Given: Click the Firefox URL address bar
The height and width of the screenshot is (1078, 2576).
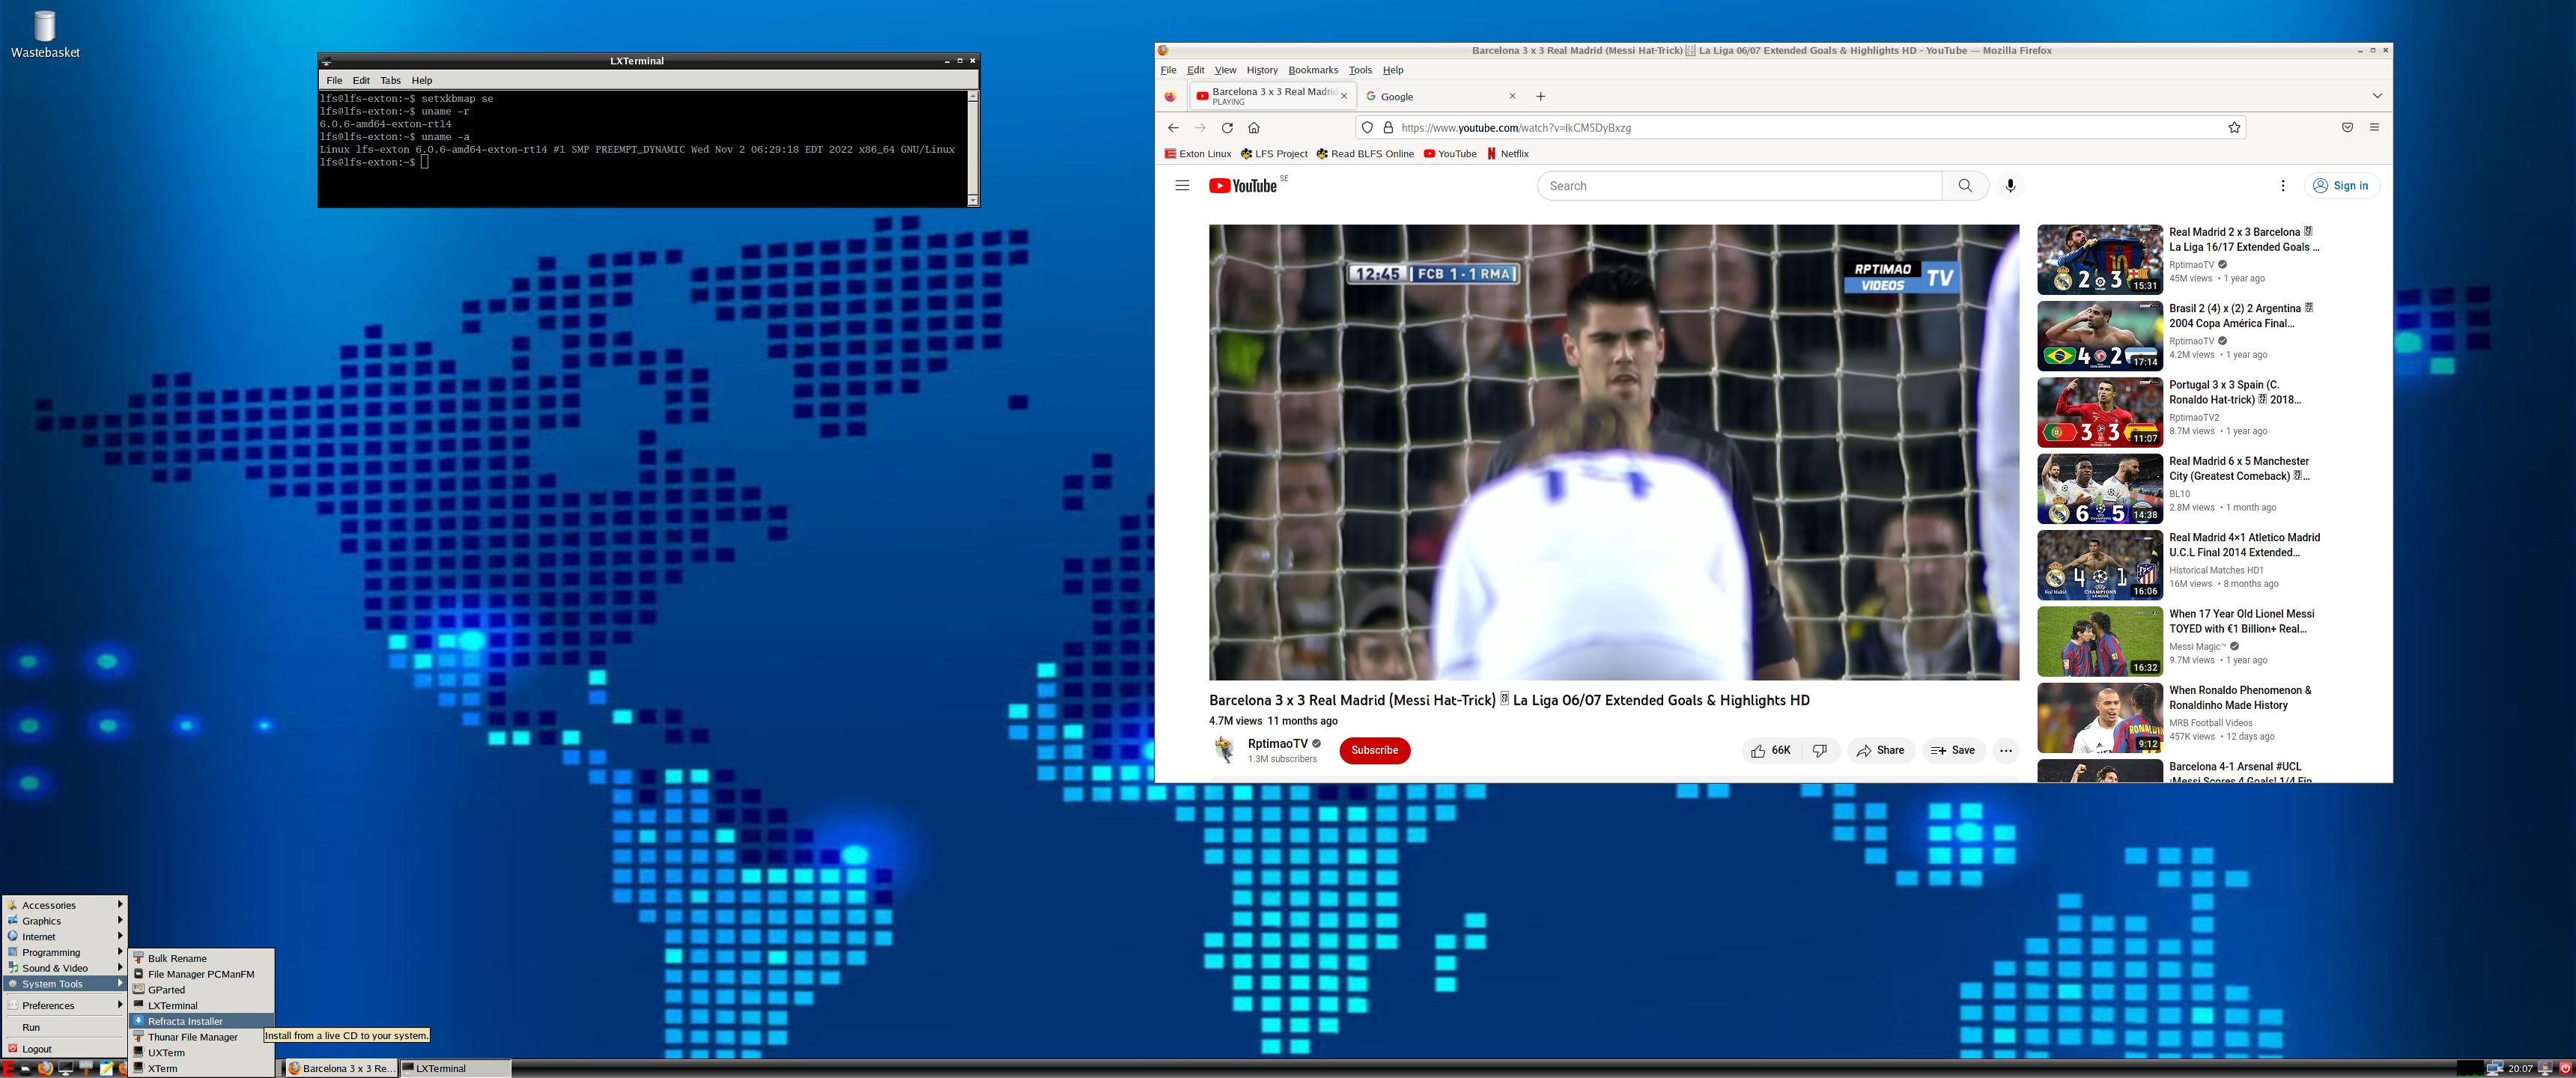Looking at the screenshot, I should tap(1800, 127).
